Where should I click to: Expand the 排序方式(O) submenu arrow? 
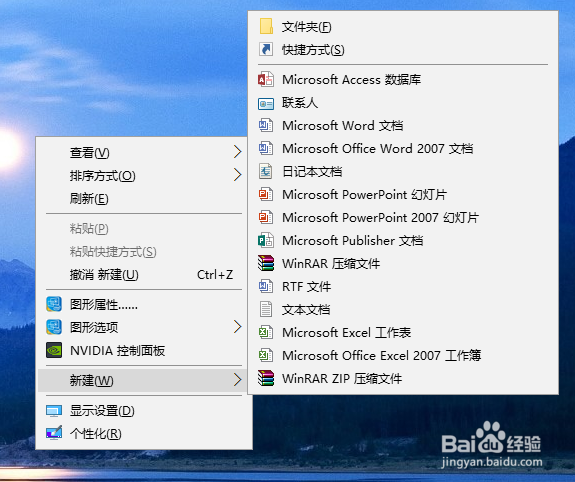(x=238, y=175)
